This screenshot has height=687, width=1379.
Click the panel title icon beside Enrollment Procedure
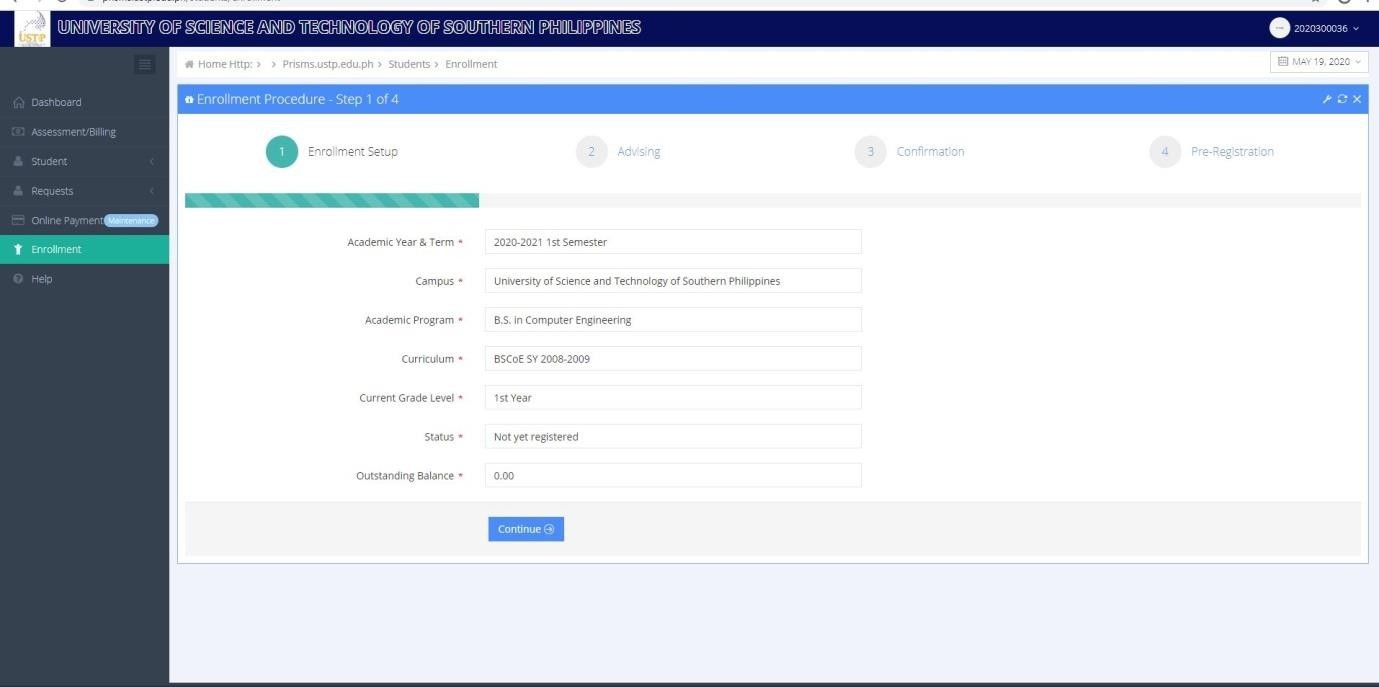(190, 99)
